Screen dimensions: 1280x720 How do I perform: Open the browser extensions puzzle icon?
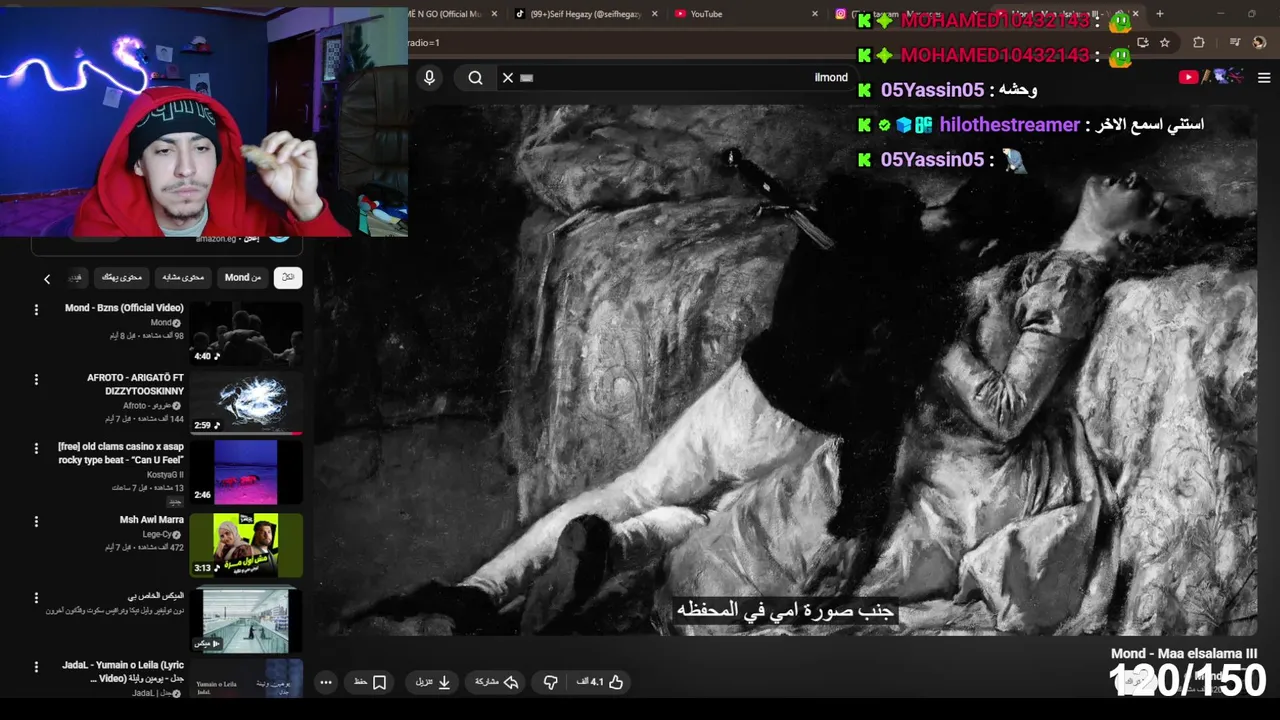pos(1199,43)
